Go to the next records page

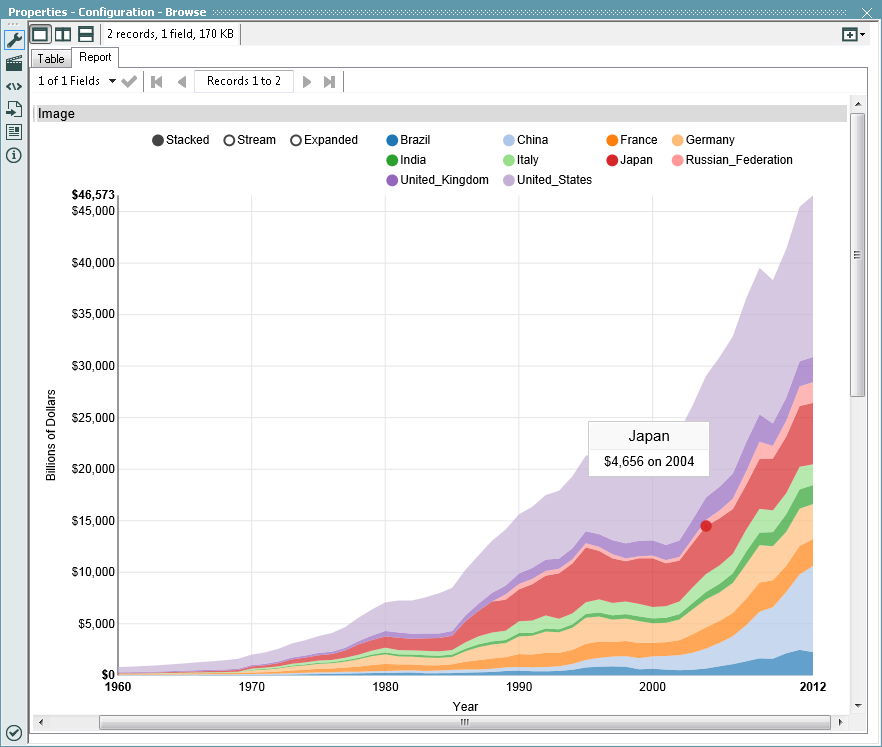307,81
